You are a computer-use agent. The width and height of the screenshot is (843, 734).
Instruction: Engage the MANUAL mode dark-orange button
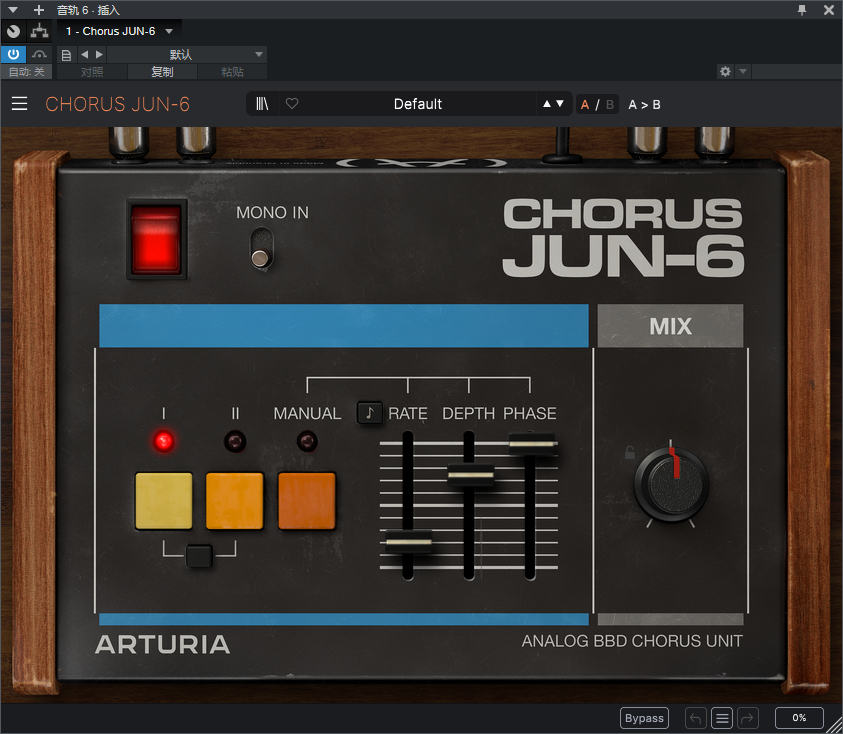coord(306,501)
